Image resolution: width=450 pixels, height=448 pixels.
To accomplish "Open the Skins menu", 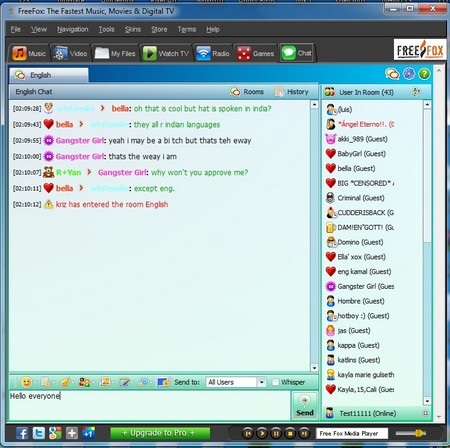I will click(133, 29).
